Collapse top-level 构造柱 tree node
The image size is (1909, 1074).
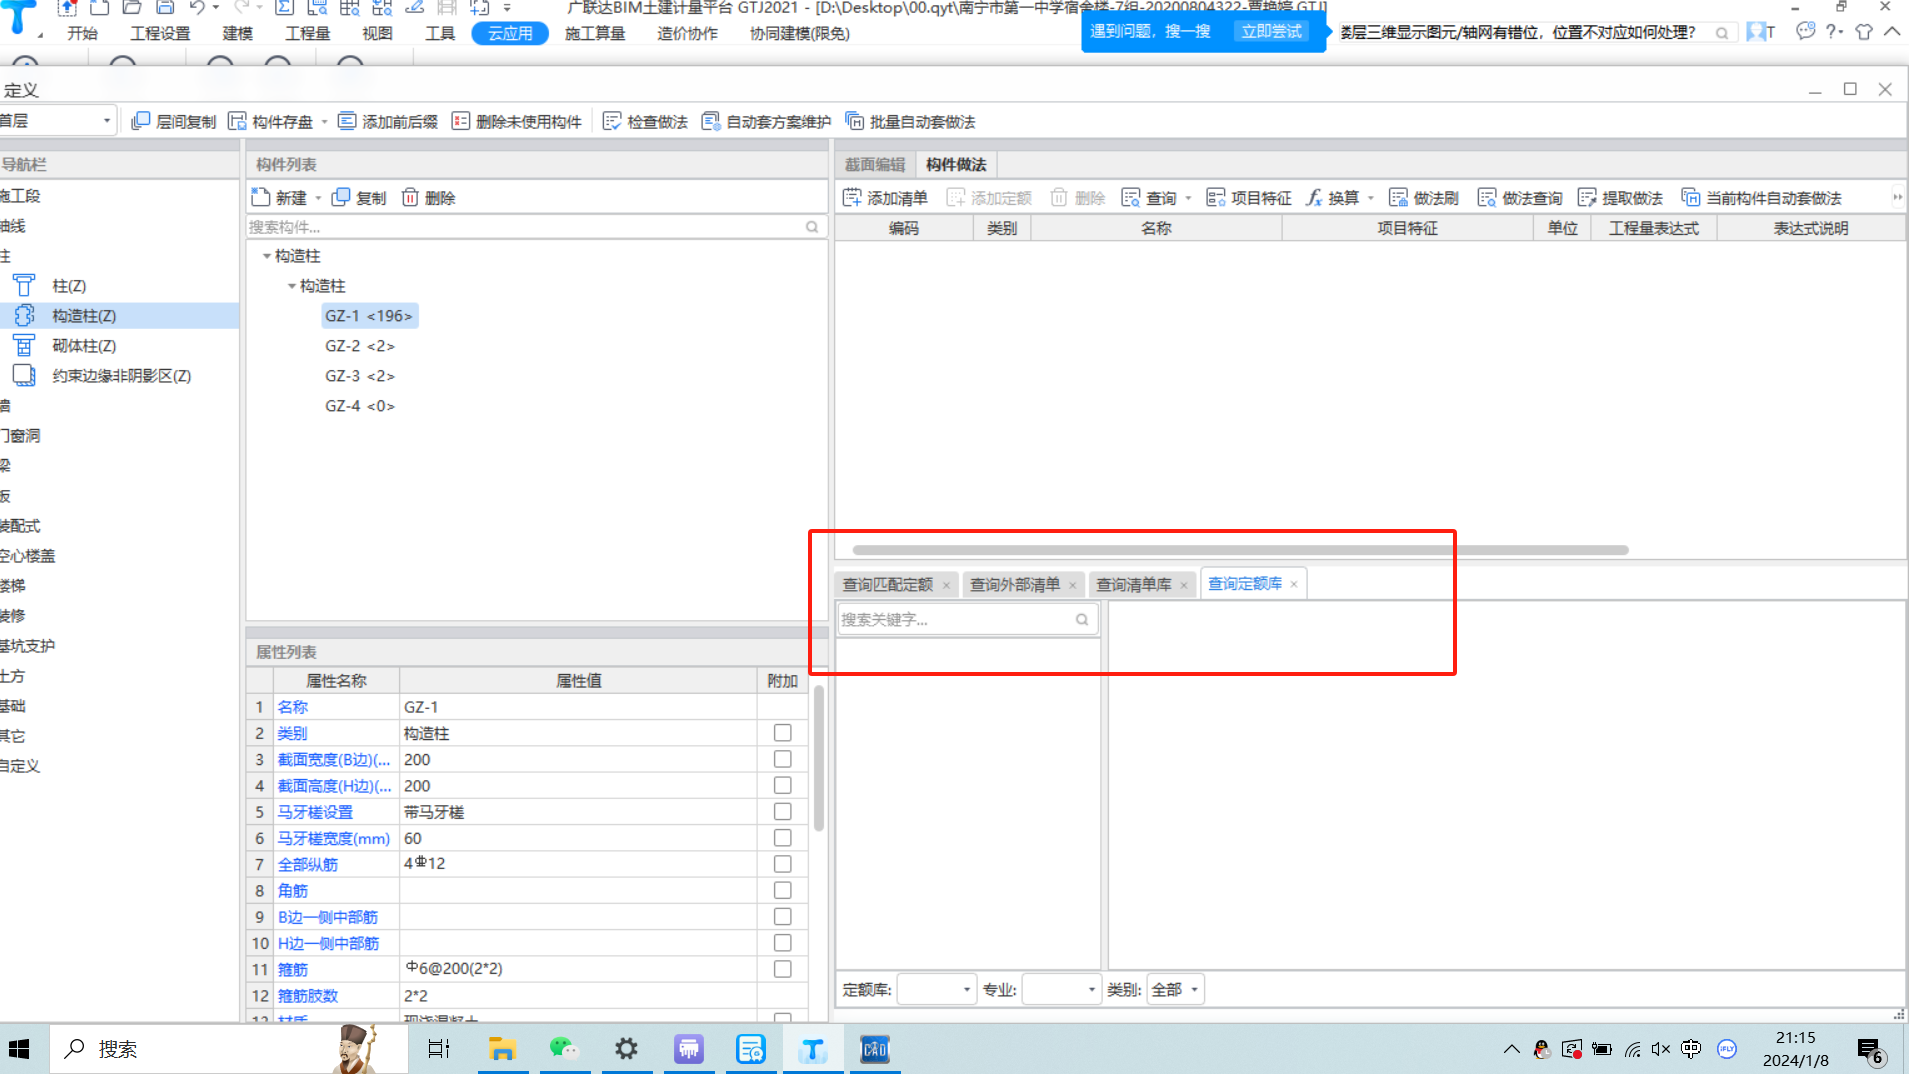tap(267, 256)
